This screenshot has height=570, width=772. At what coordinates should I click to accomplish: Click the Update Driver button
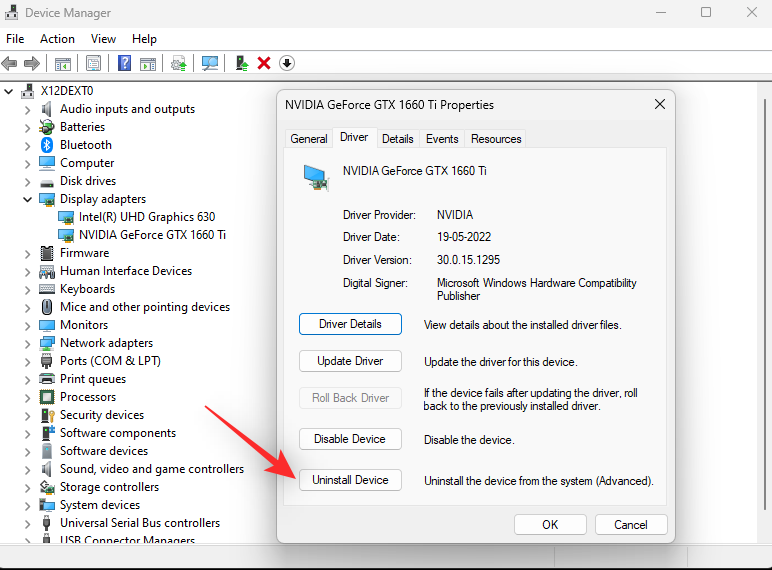tap(350, 361)
